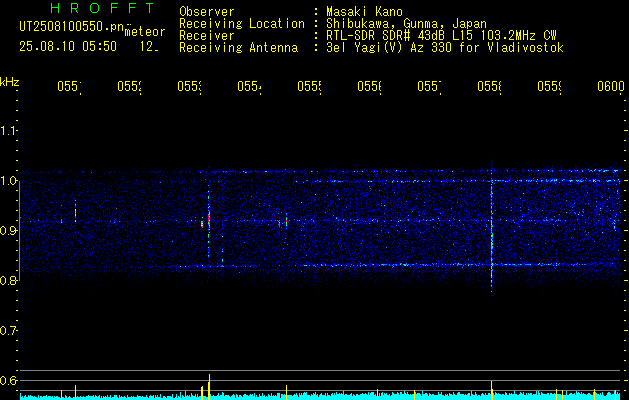The width and height of the screenshot is (629, 400).
Task: Click the Receiving Antenna label
Action: (x=238, y=48)
